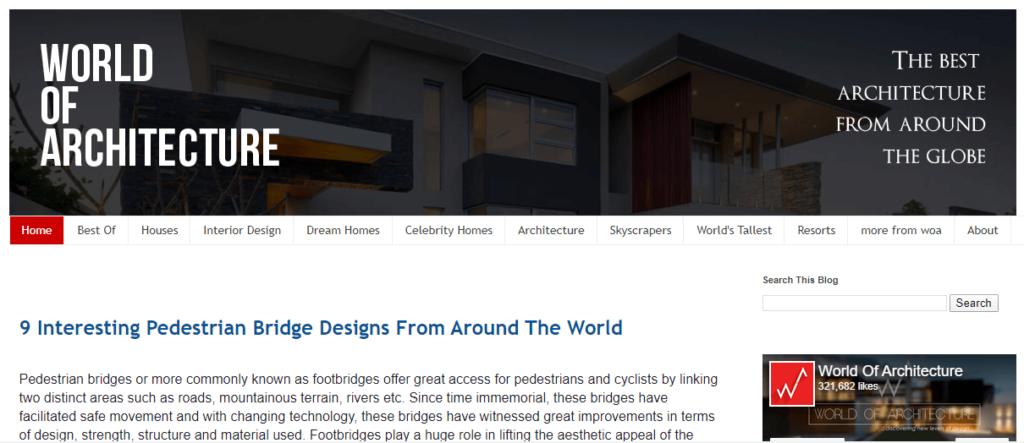This screenshot has width=1024, height=443.
Task: Open the About page
Action: 982,230
